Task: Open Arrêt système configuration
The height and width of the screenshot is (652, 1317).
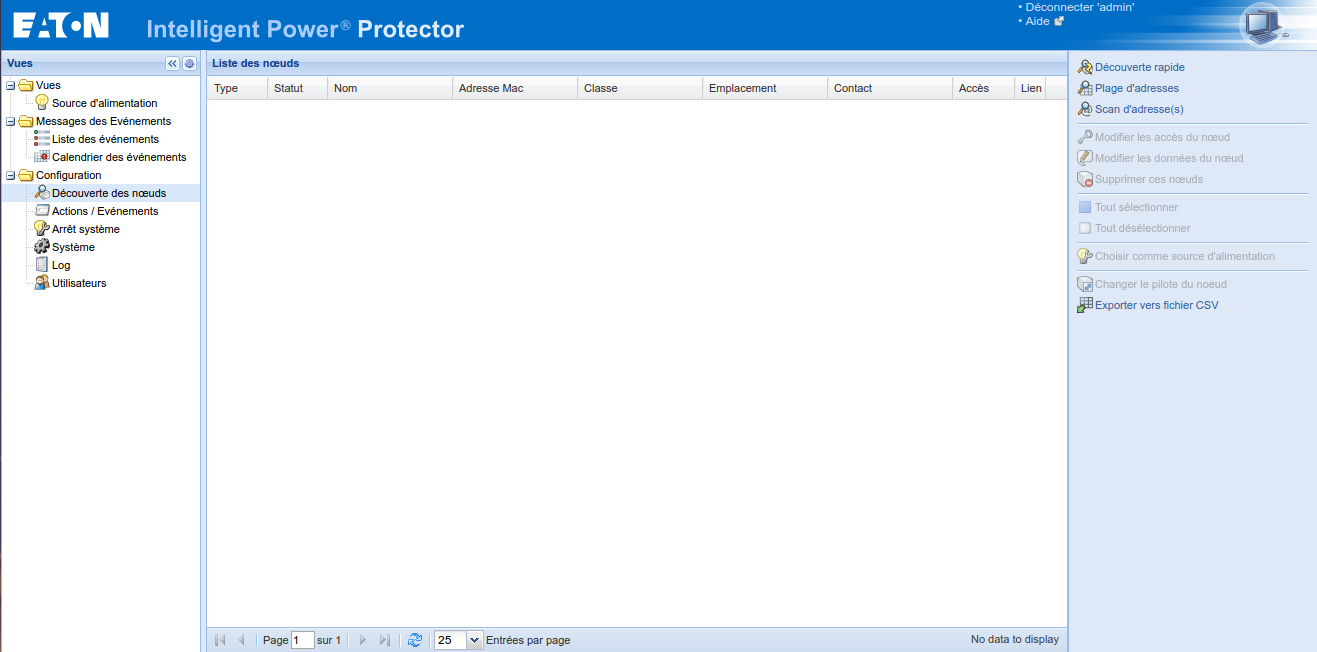Action: pyautogui.click(x=86, y=229)
